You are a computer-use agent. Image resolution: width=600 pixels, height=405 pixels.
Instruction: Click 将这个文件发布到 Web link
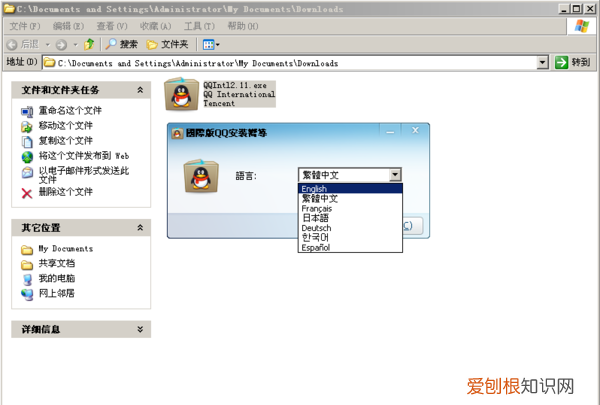pyautogui.click(x=84, y=155)
